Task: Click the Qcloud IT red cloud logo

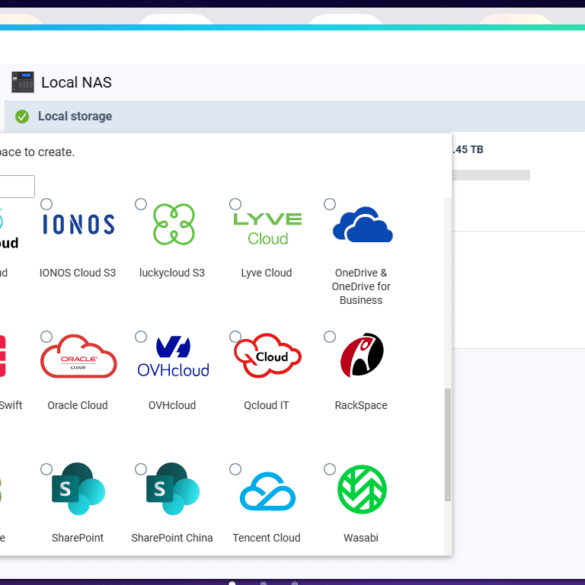Action: pyautogui.click(x=268, y=356)
